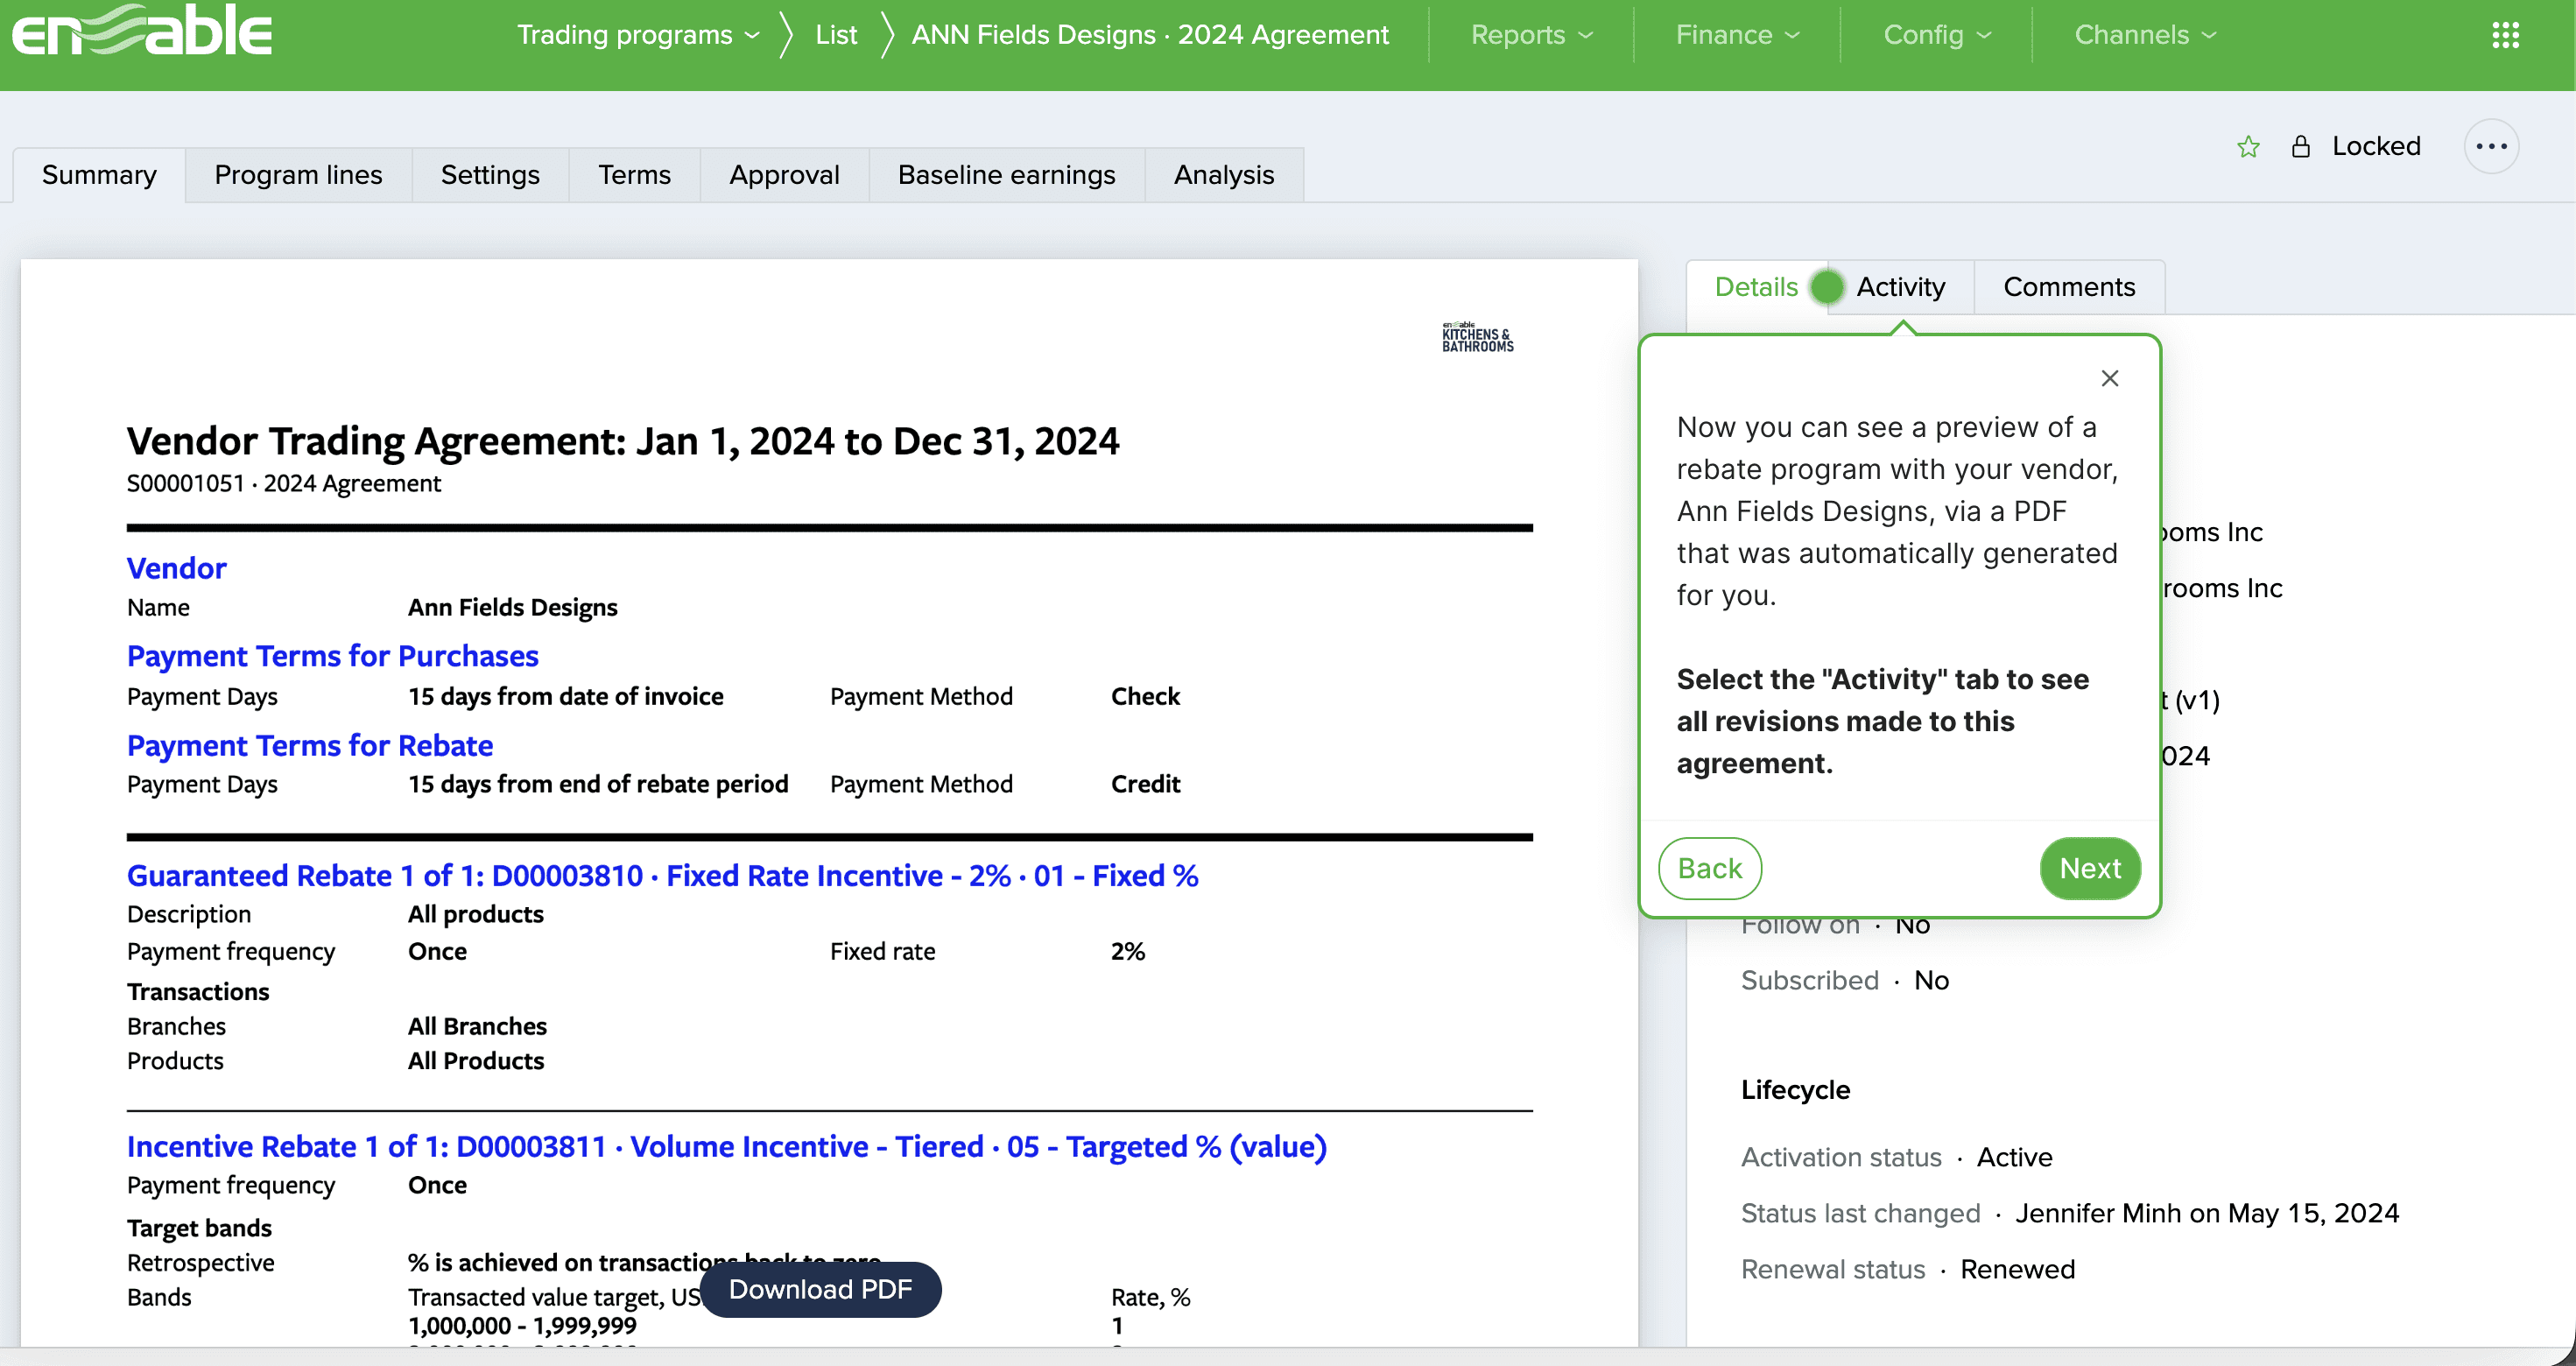The height and width of the screenshot is (1366, 2576).
Task: Switch to the Program lines tab
Action: (298, 175)
